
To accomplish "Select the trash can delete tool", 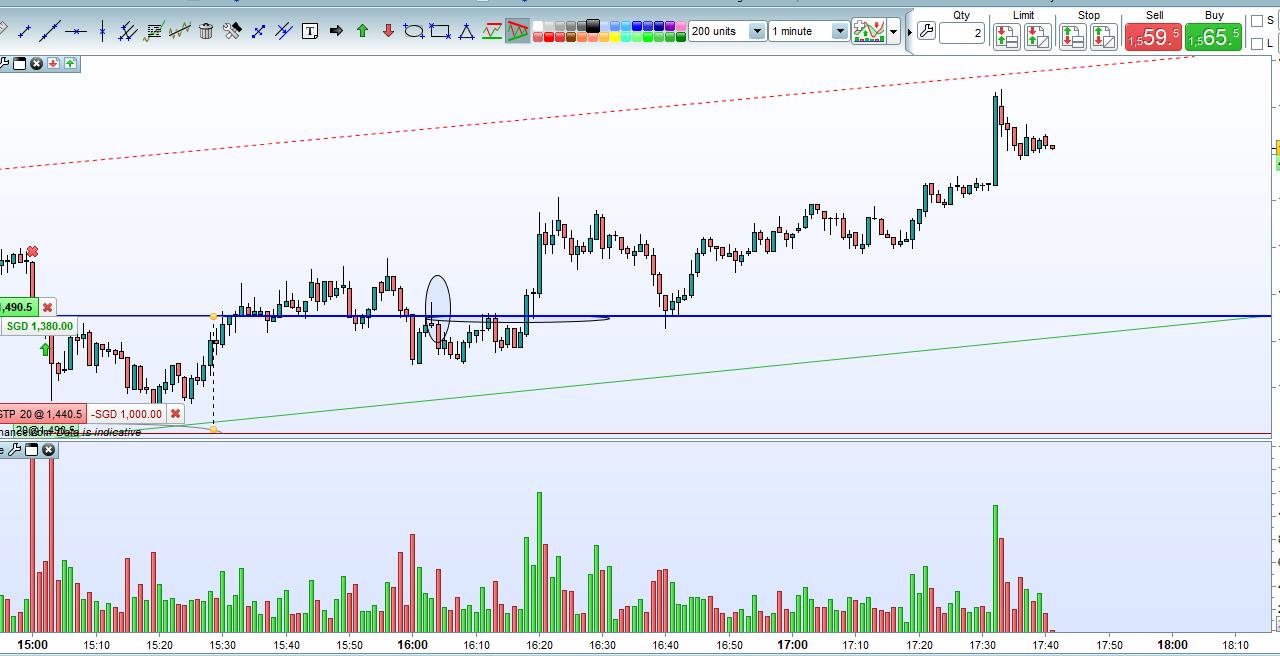I will coord(206,31).
